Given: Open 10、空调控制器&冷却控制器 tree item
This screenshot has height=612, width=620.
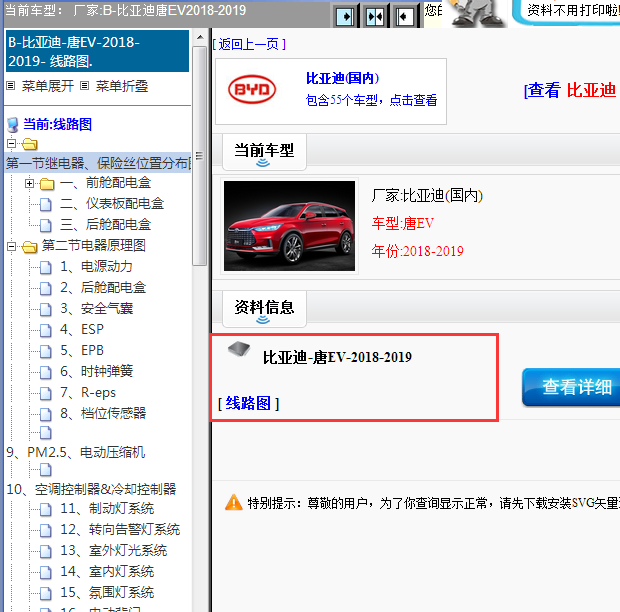Looking at the screenshot, I should coord(91,489).
